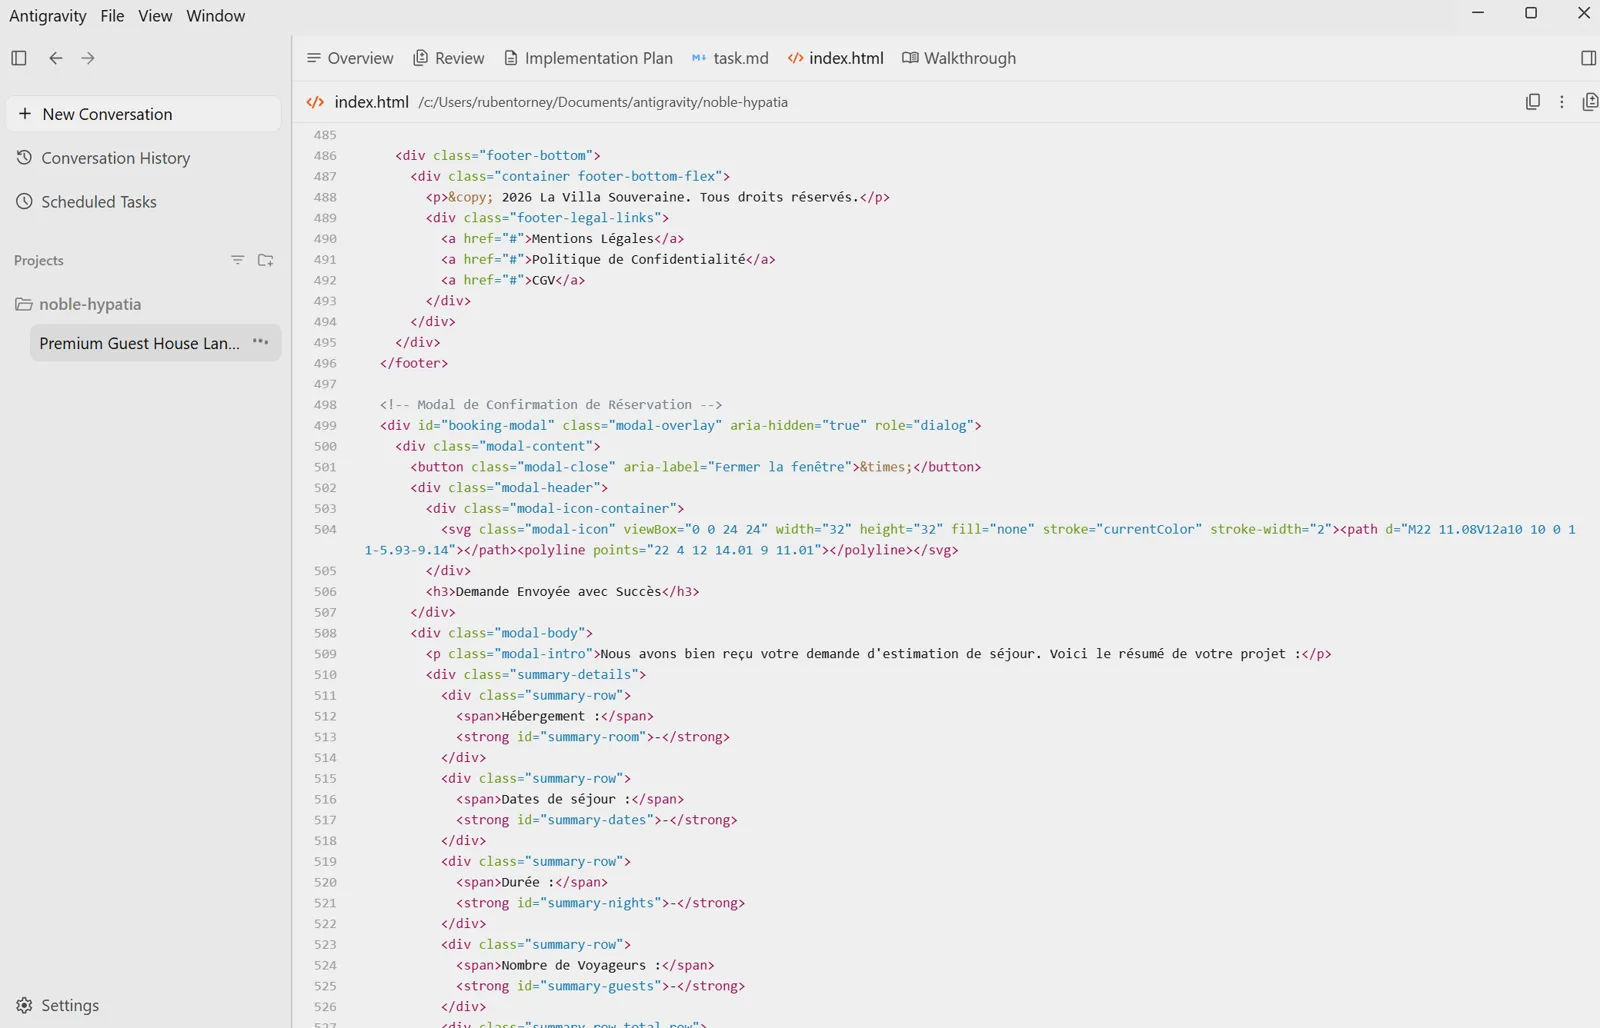Click the index.html file name header

pos(371,102)
